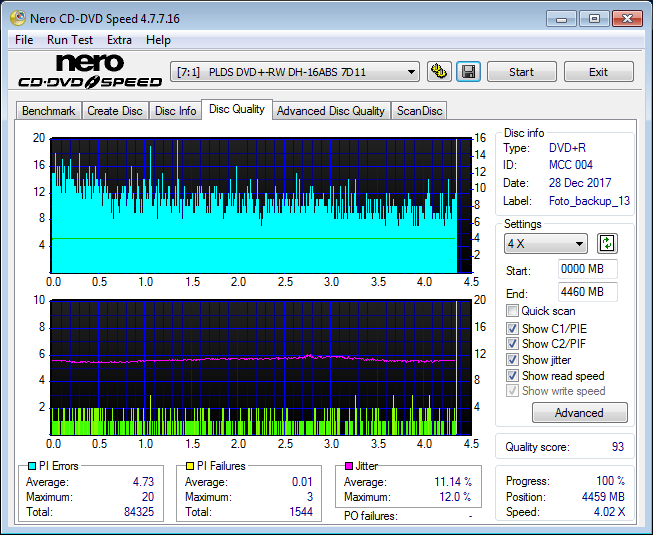The width and height of the screenshot is (653, 535).
Task: Click the disc type DVD+R
Action: pyautogui.click(x=567, y=148)
